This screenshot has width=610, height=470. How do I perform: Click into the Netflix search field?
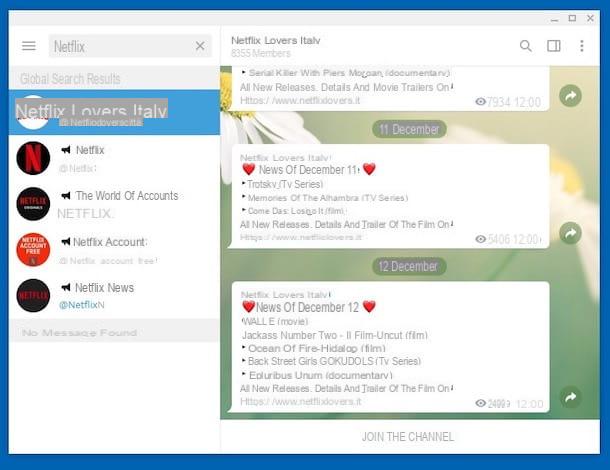[x=130, y=46]
